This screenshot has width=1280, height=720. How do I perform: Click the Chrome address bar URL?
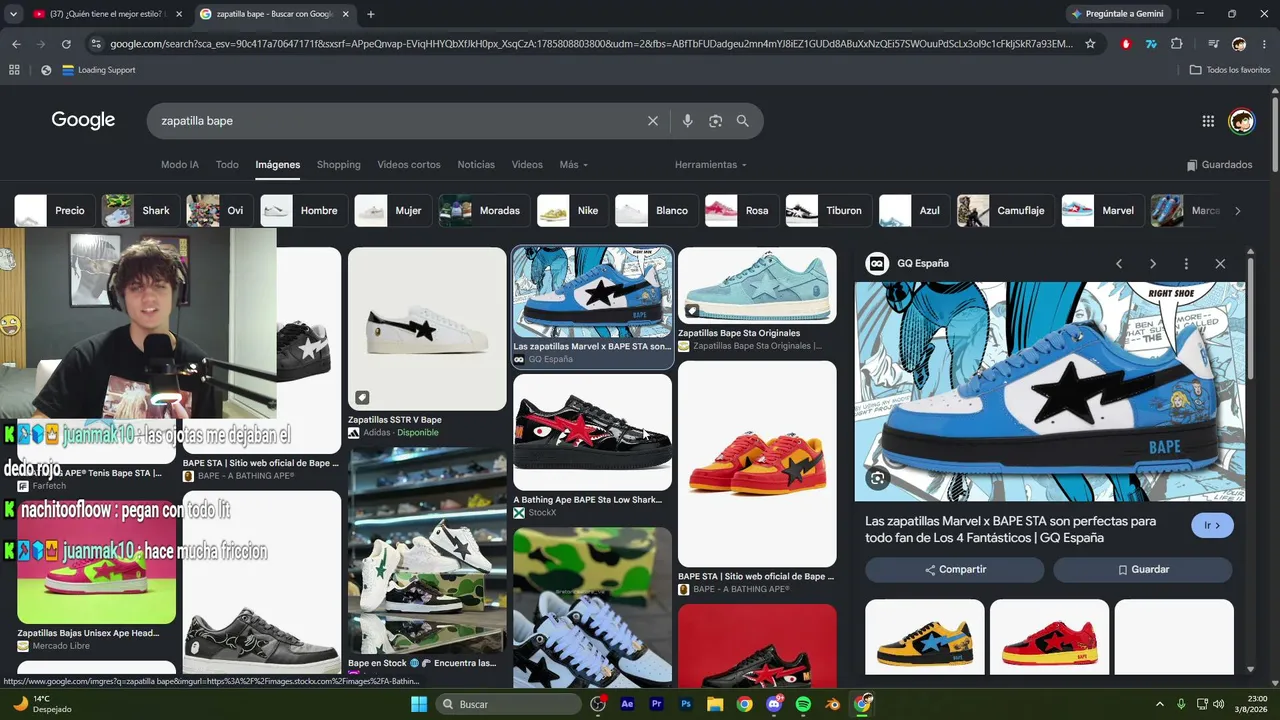coord(590,44)
